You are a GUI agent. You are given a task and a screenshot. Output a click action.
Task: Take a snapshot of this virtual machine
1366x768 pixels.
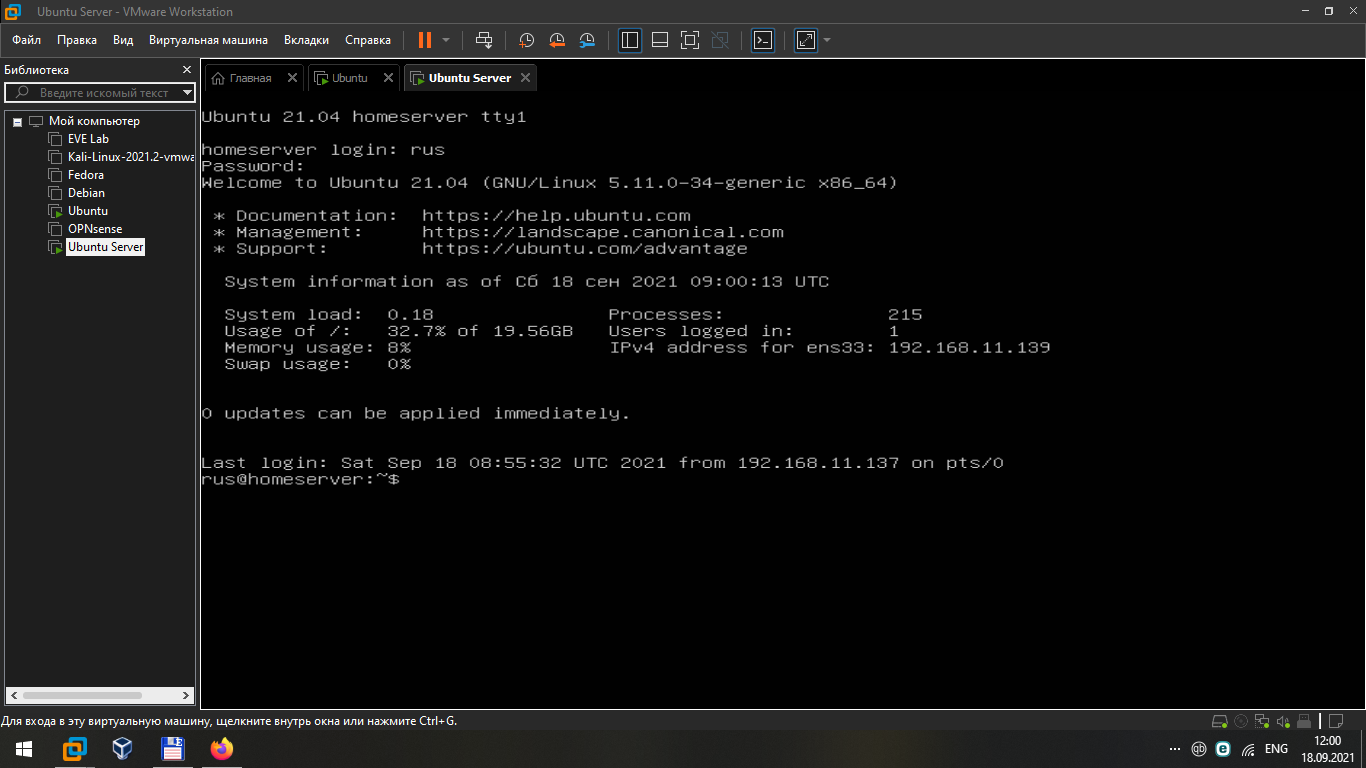coord(526,40)
